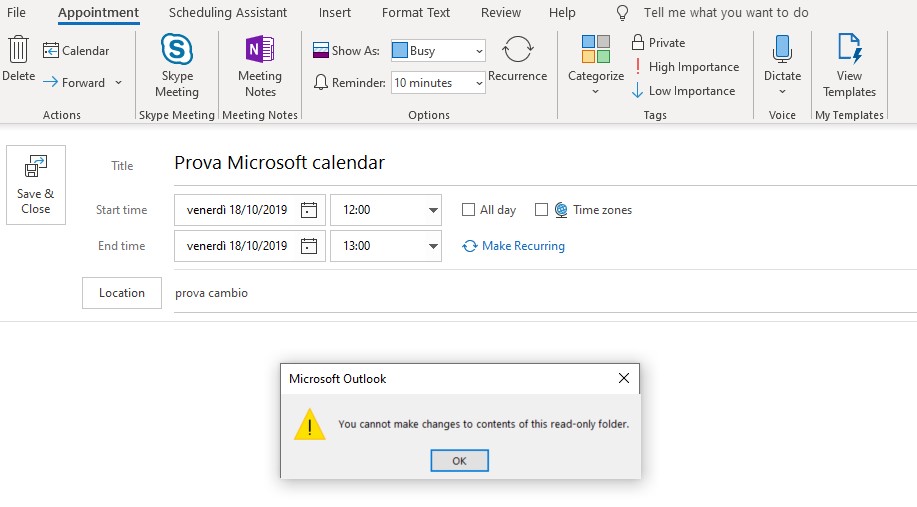The height and width of the screenshot is (507, 917).
Task: Enable the All day checkbox
Action: point(468,210)
